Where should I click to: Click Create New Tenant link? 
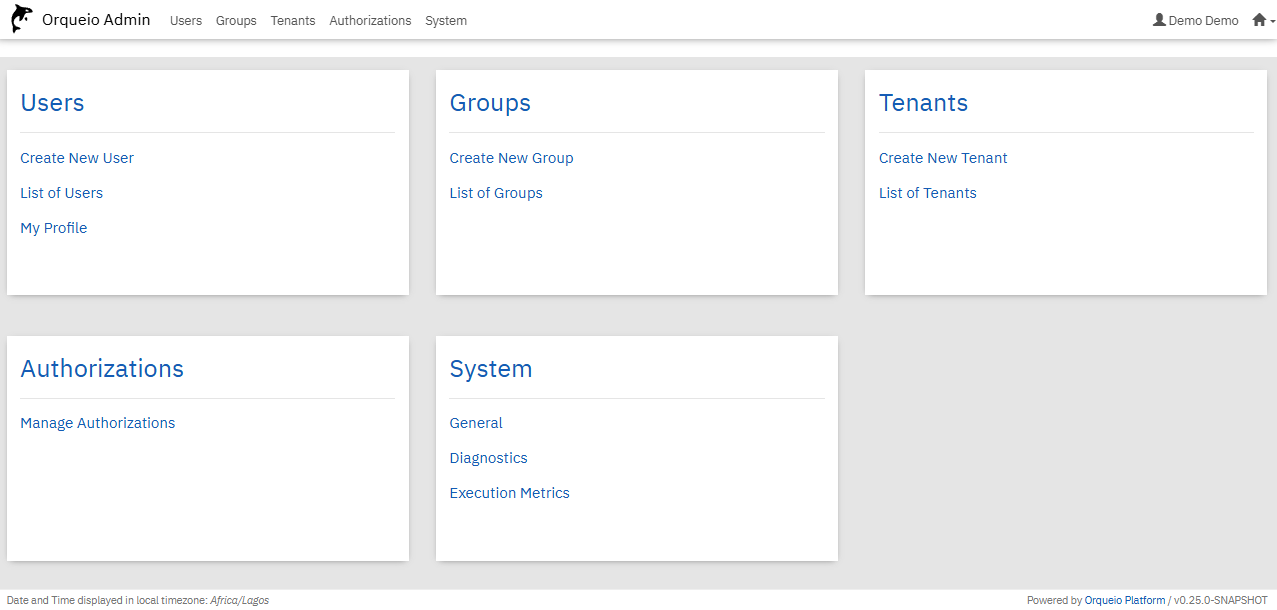pos(943,158)
